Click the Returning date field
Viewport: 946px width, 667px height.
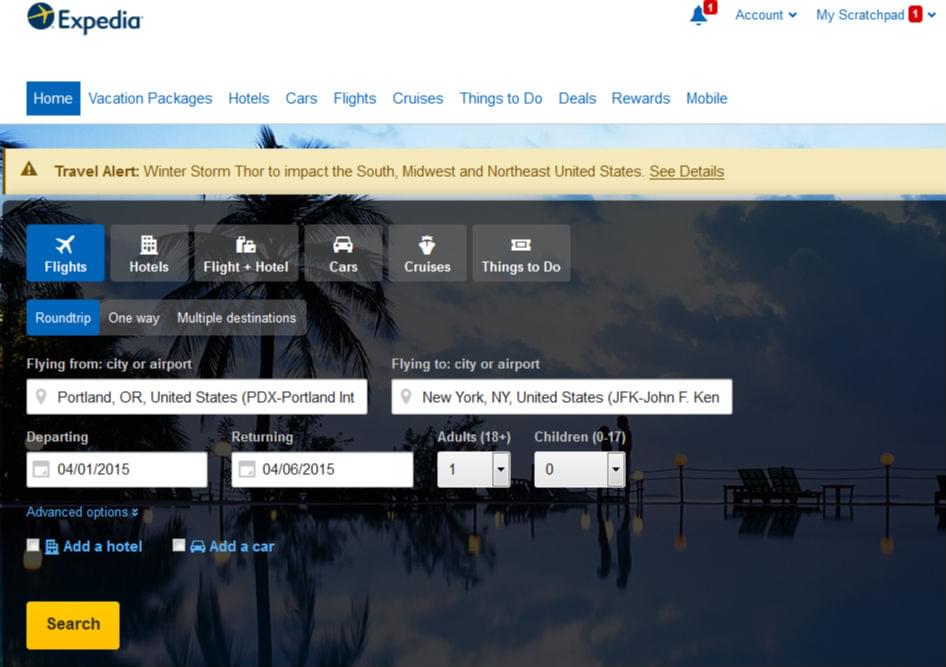point(322,469)
